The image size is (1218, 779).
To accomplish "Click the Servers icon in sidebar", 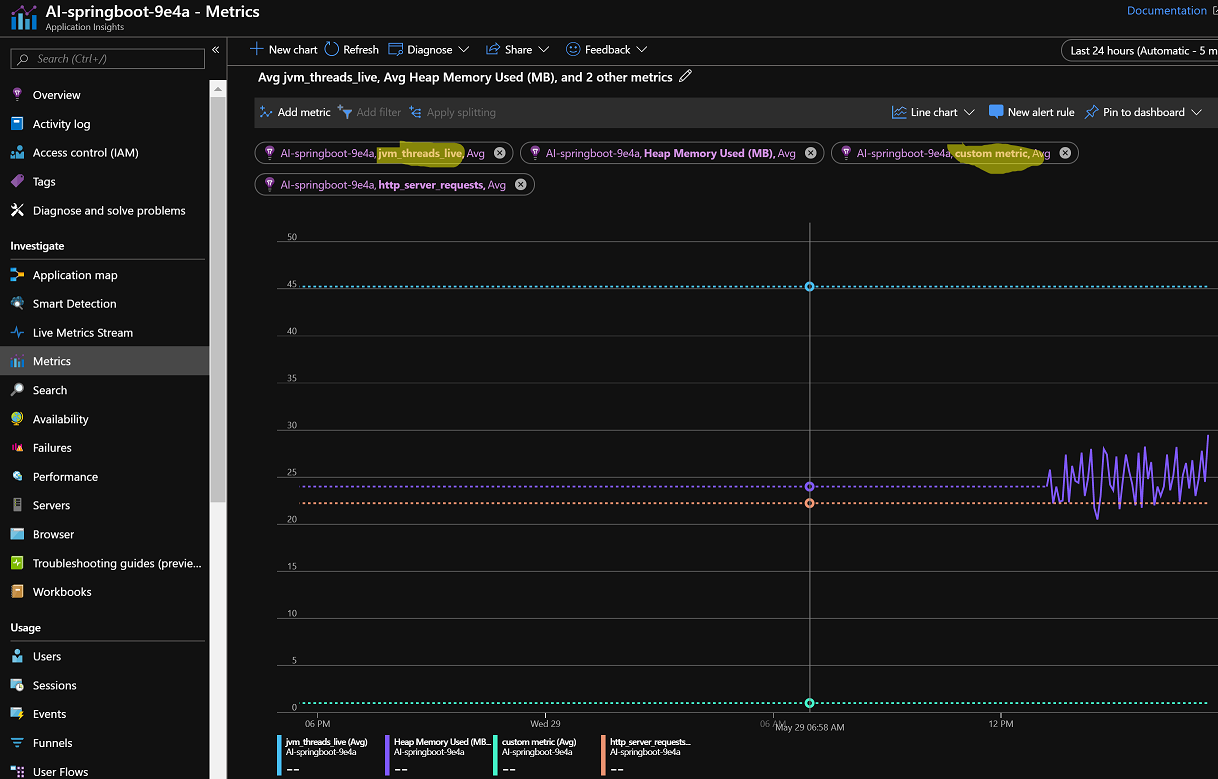I will click(x=16, y=505).
